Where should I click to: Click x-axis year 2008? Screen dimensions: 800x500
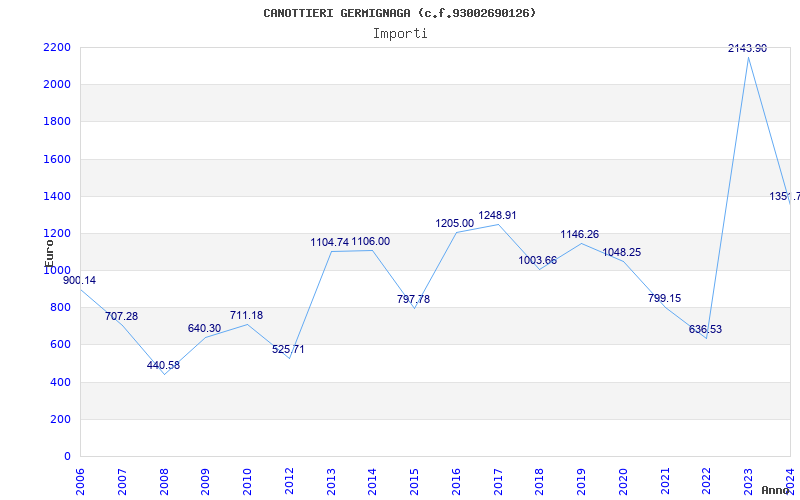163,481
